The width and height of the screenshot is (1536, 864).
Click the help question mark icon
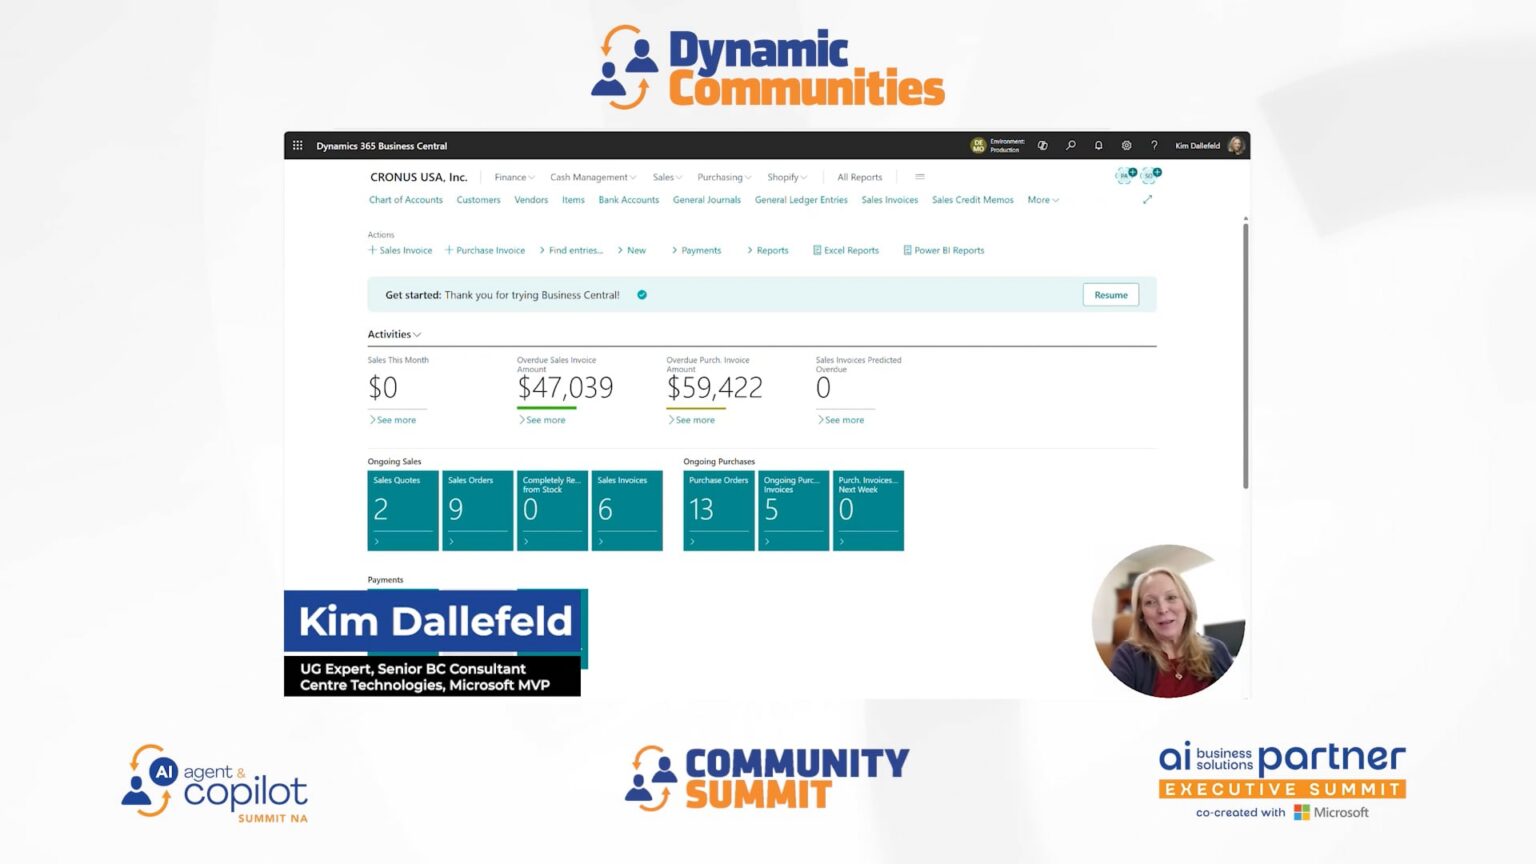point(1154,145)
